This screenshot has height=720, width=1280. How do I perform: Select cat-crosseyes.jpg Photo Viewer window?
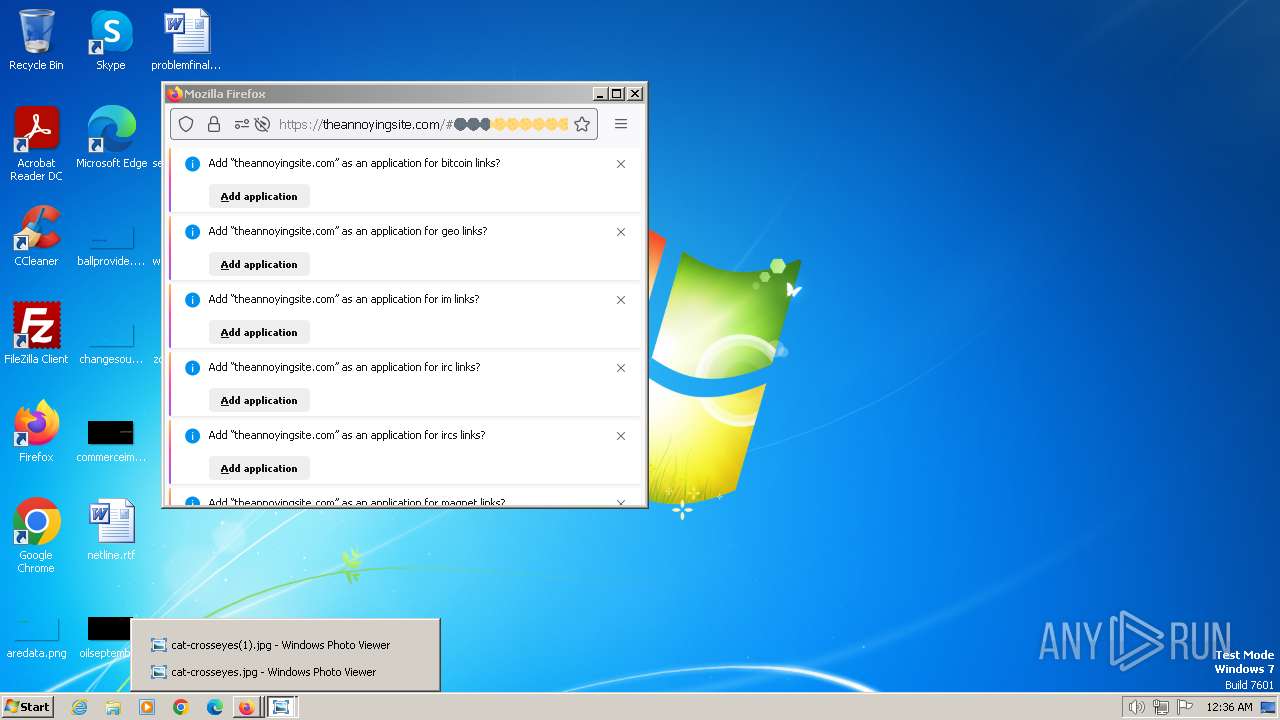coord(285,672)
